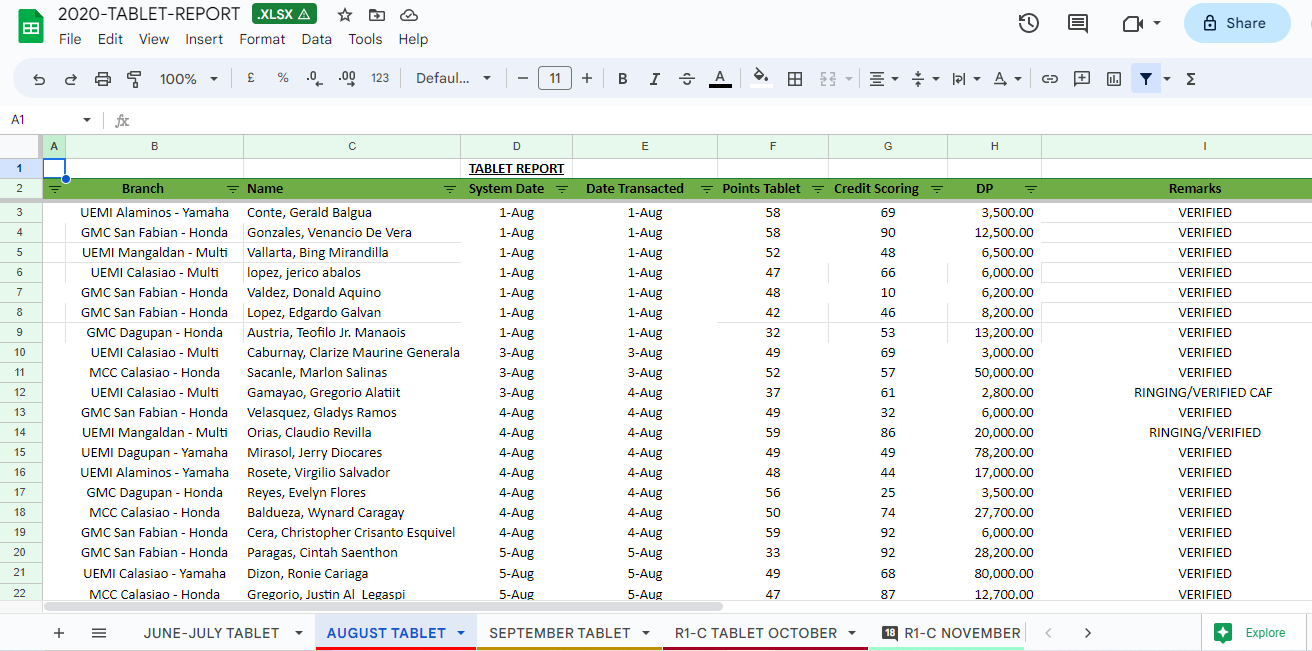Open the Insert menu
The image size is (1312, 651).
(204, 39)
